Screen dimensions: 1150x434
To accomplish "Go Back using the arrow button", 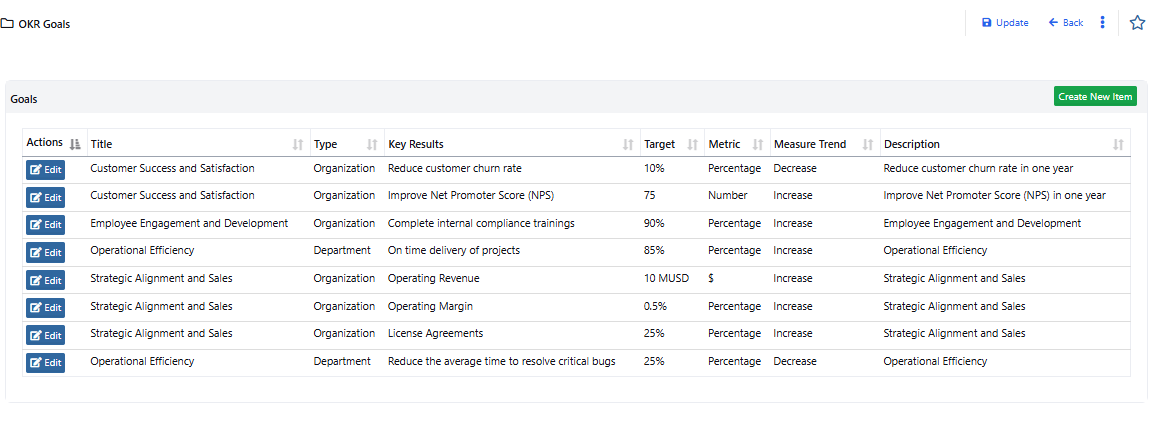I will [1065, 23].
